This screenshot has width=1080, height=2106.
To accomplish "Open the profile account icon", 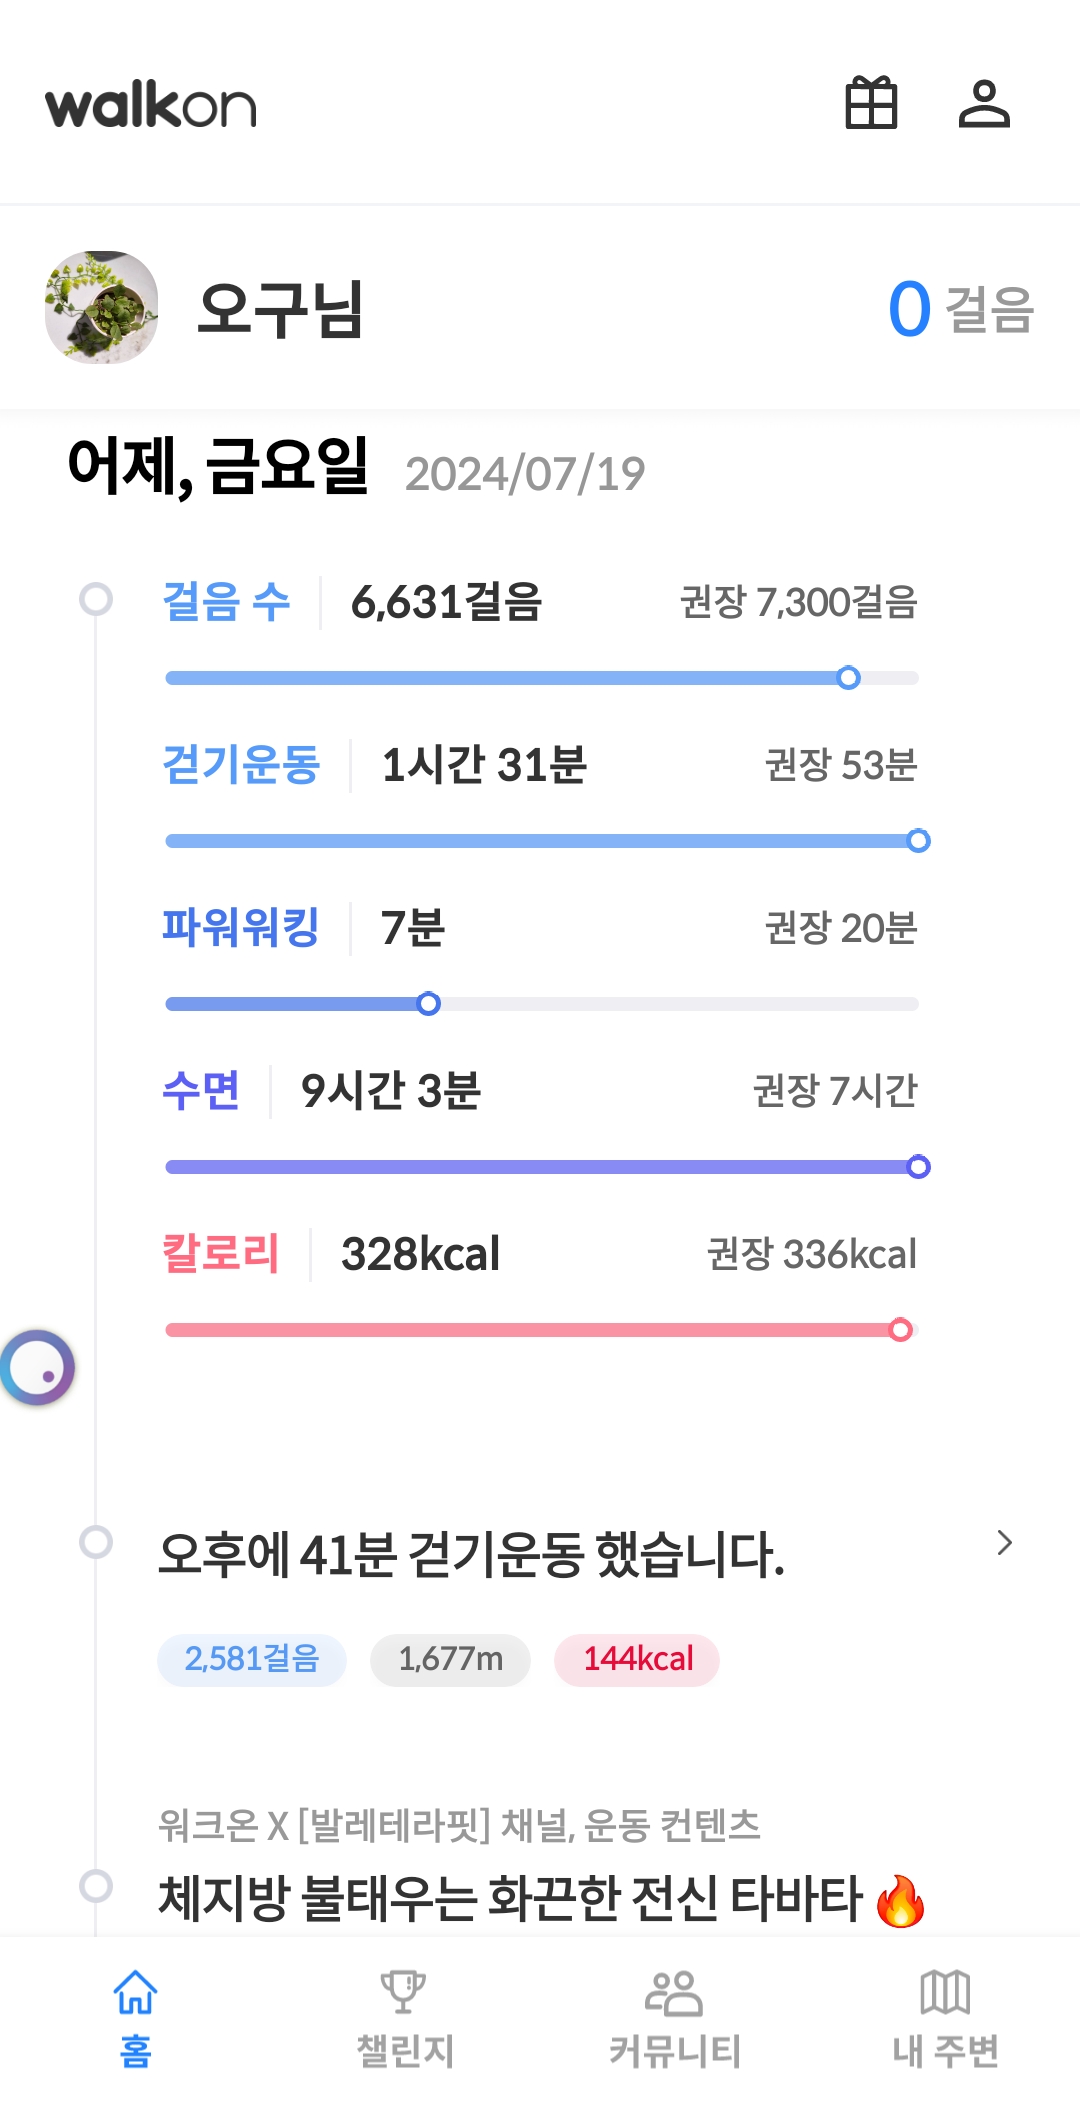I will pos(984,104).
